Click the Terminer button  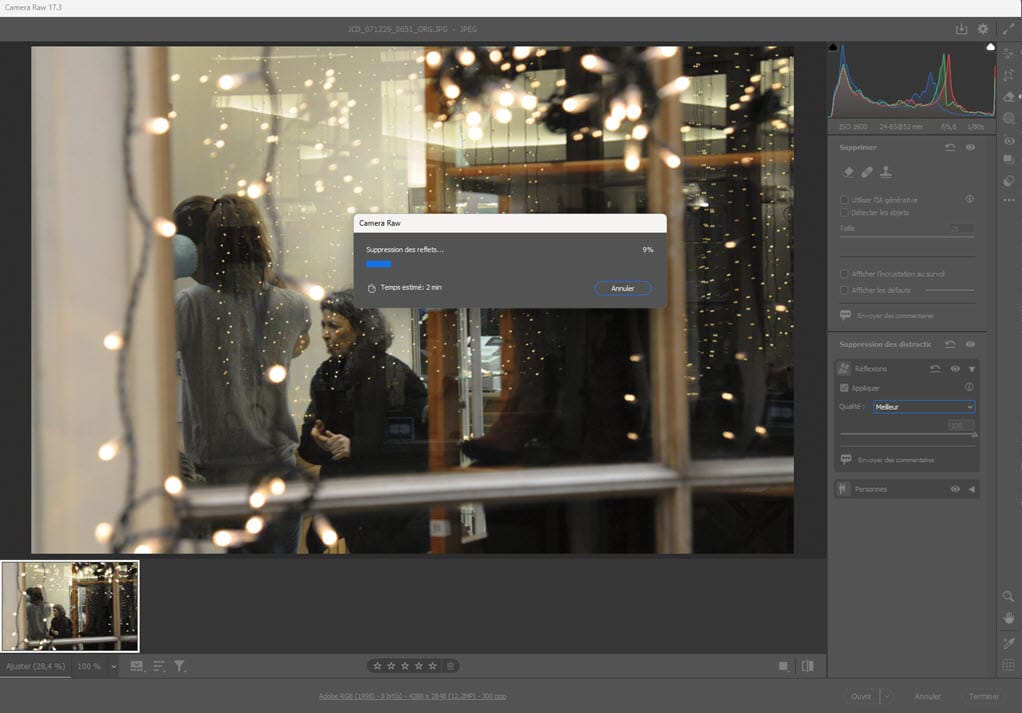(984, 696)
